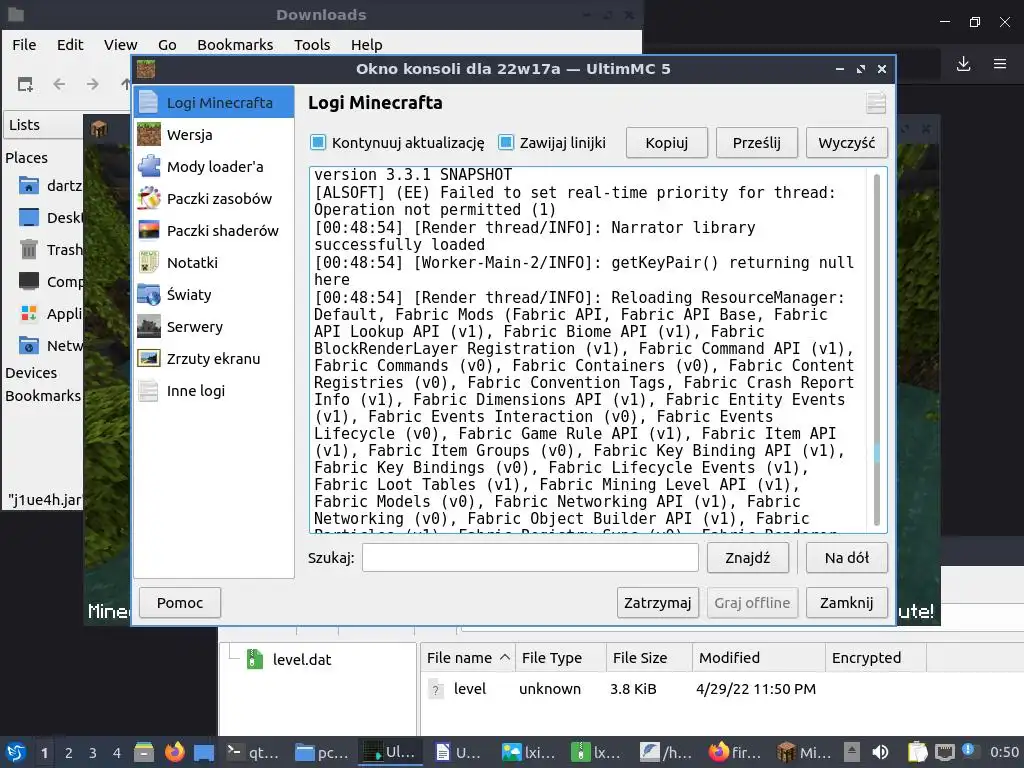
Task: Focus the Szukaj search field
Action: (x=530, y=558)
